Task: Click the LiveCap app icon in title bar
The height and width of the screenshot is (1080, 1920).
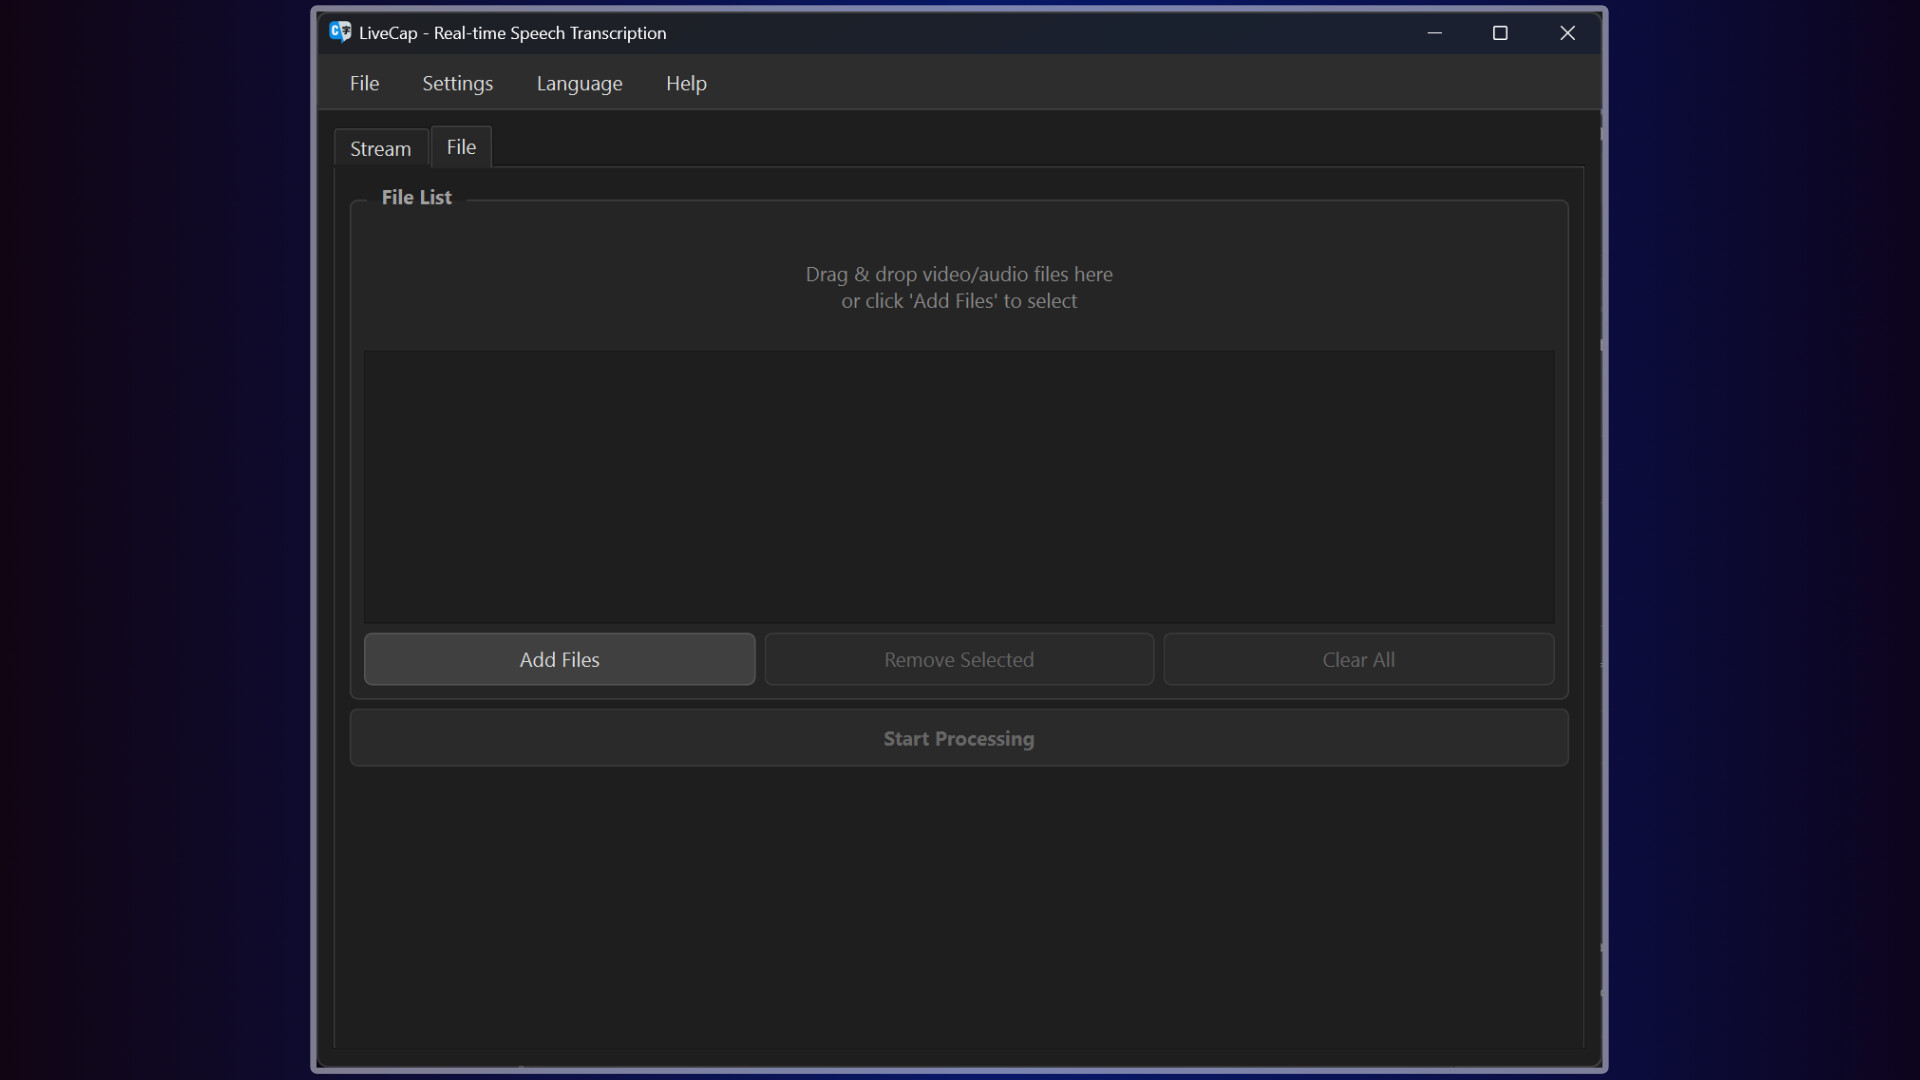Action: click(340, 32)
